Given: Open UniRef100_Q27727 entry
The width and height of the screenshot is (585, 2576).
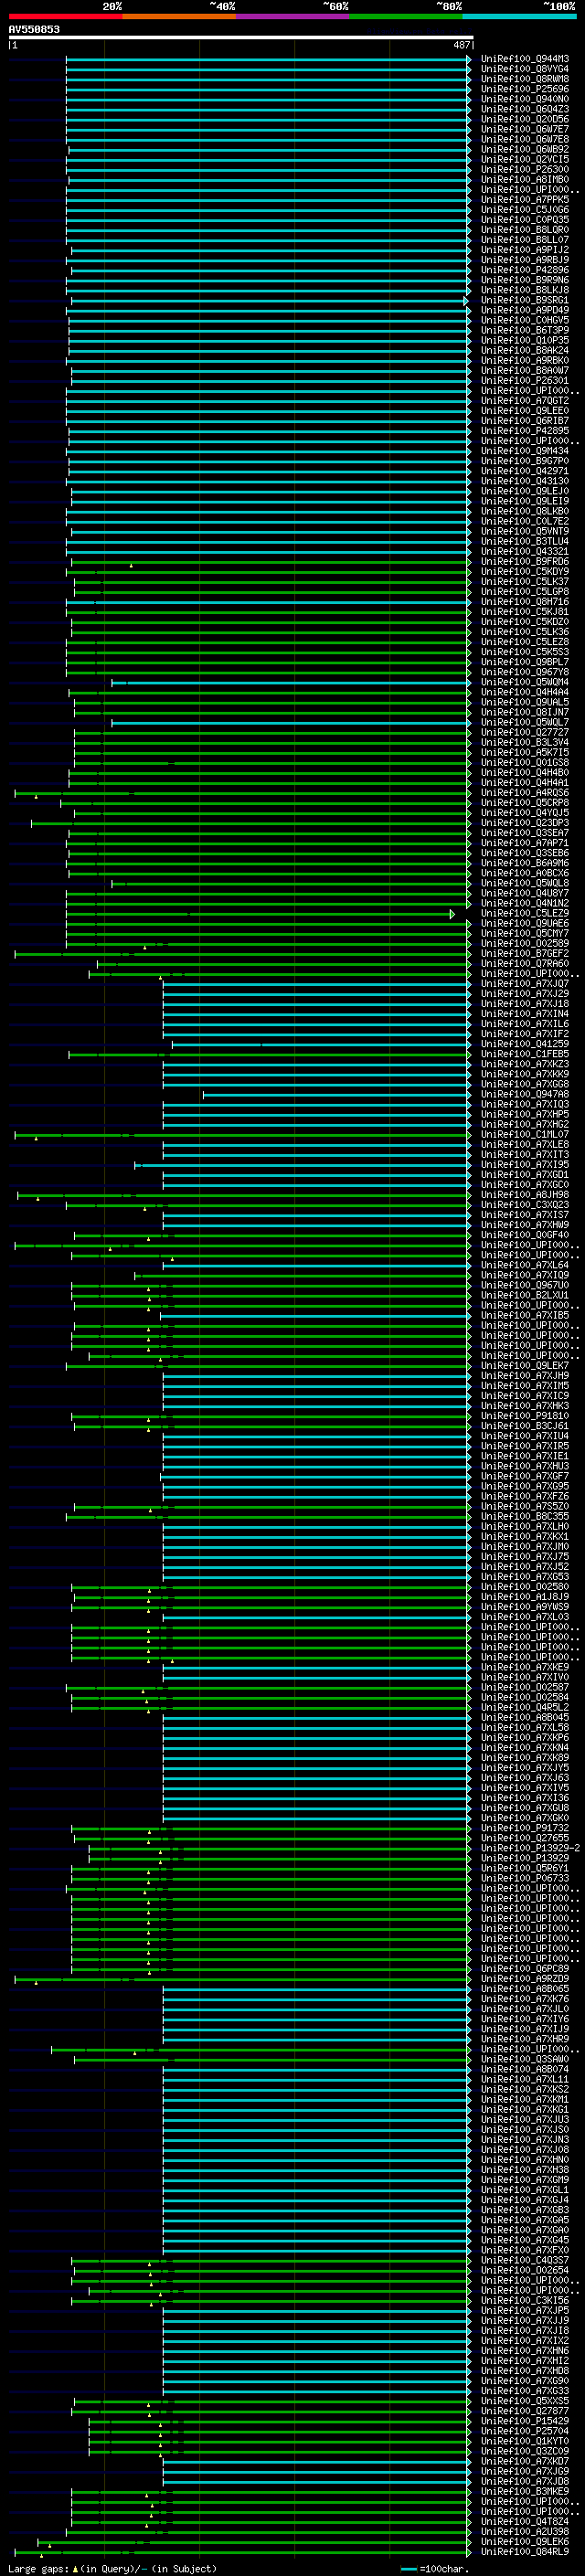Looking at the screenshot, I should tap(524, 732).
